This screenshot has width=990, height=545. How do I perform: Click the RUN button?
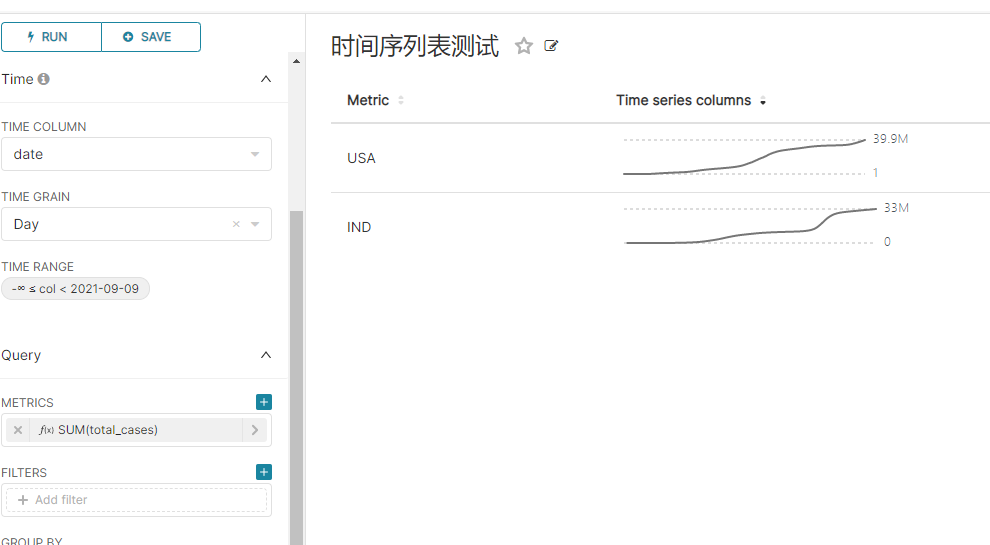[51, 37]
